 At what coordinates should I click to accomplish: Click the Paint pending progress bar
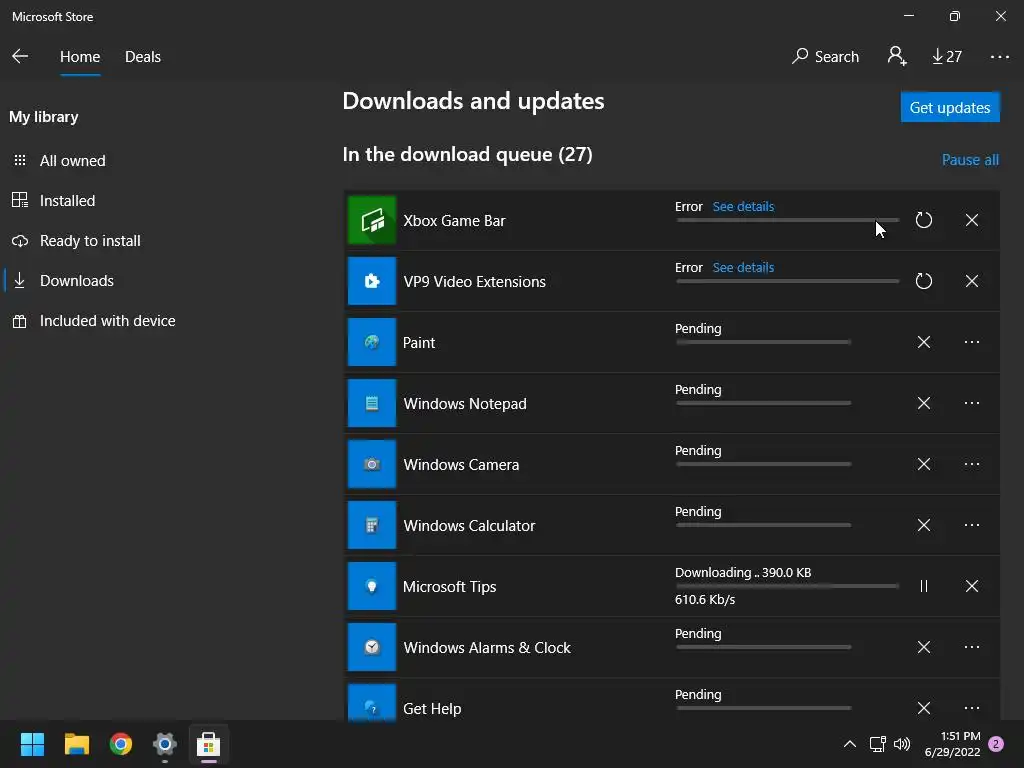763,342
